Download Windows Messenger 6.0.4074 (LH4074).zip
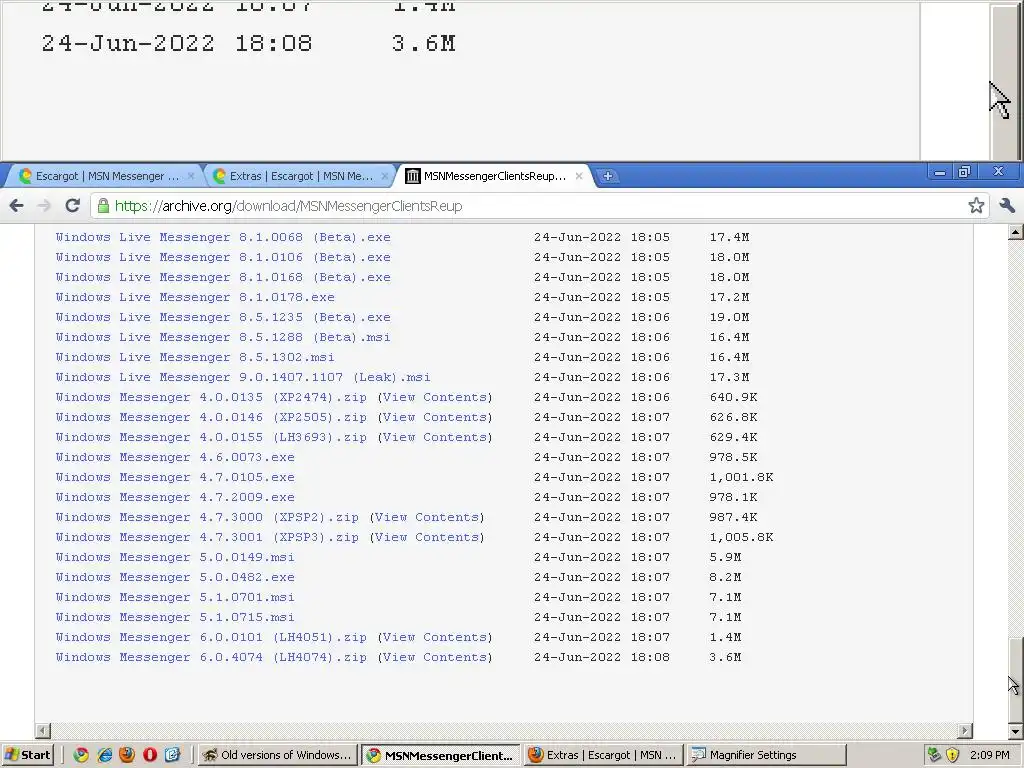This screenshot has width=1024, height=768. pyautogui.click(x=211, y=658)
